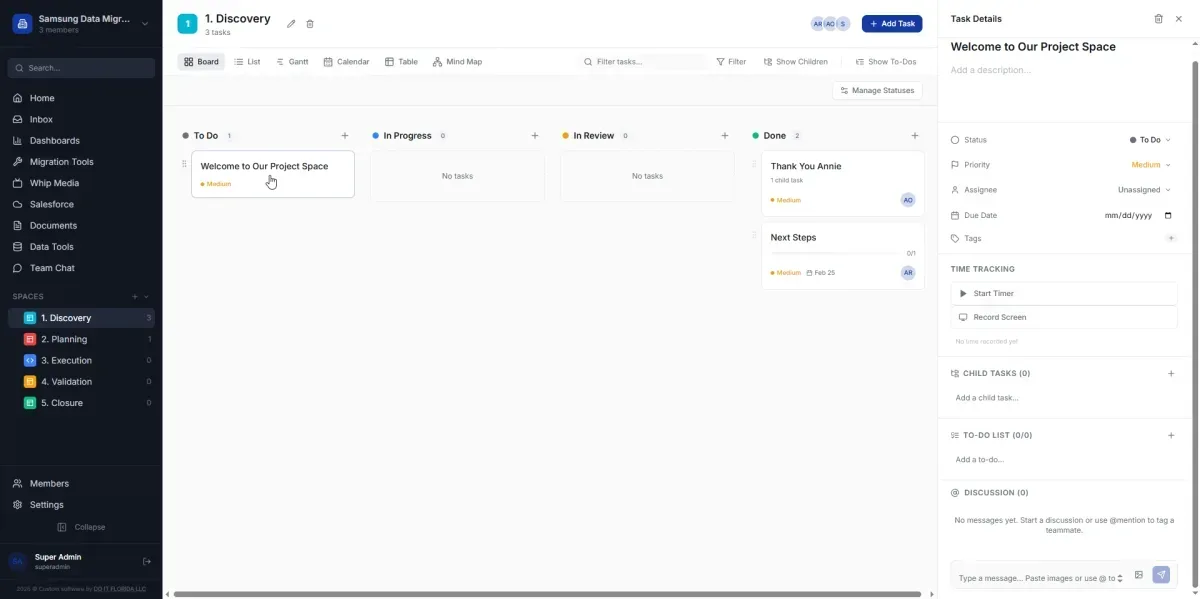Collapse the left sidebar
Image resolution: width=1200 pixels, height=599 pixels.
pos(81,527)
